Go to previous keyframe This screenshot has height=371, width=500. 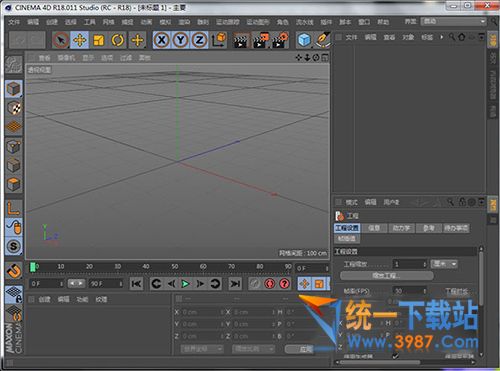click(x=157, y=284)
